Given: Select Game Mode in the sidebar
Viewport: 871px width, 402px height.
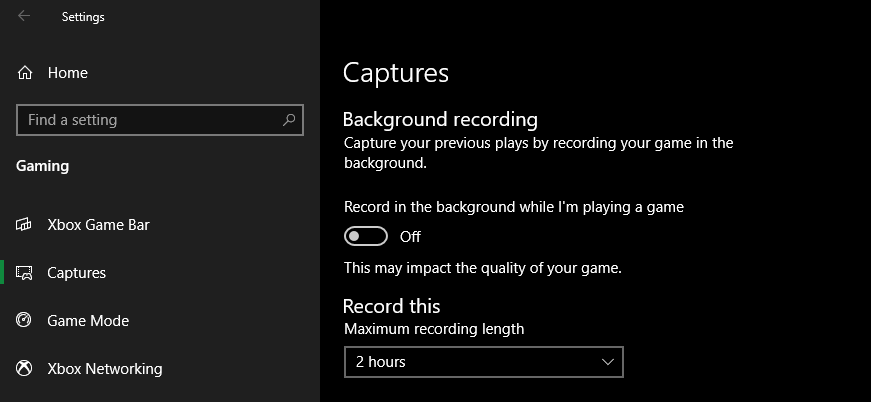Looking at the screenshot, I should [88, 321].
